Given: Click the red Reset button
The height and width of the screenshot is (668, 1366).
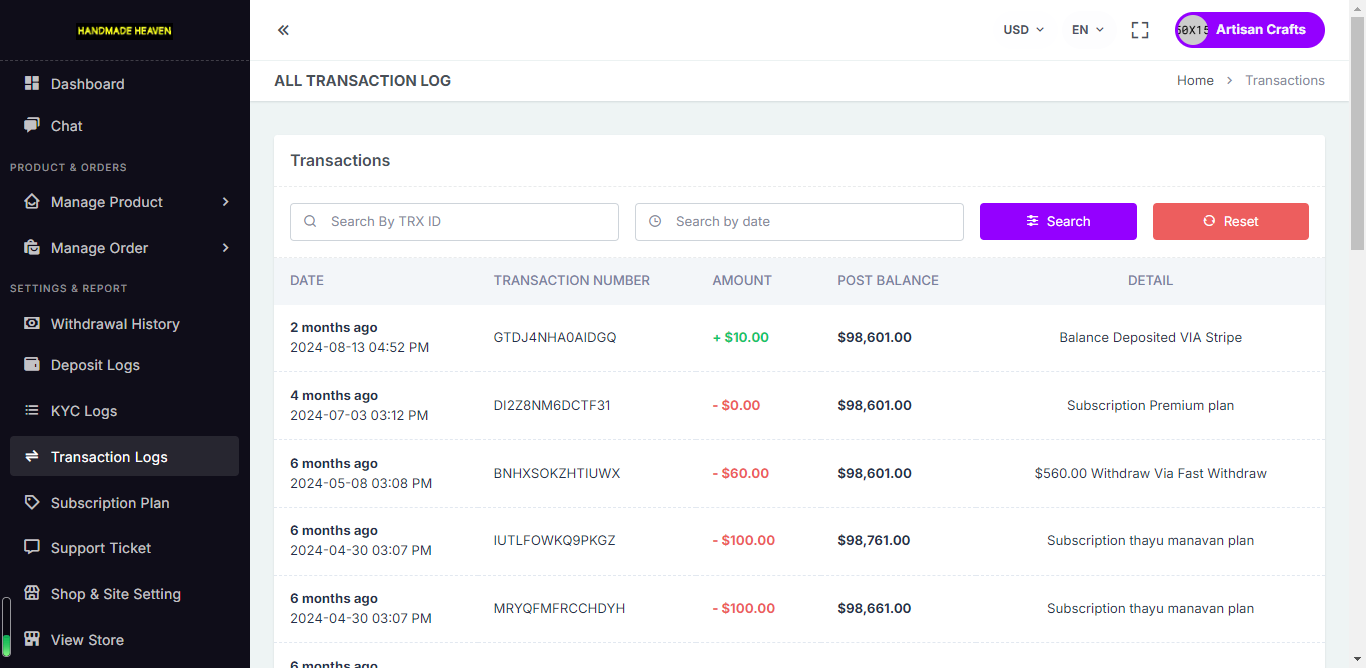Looking at the screenshot, I should [1231, 221].
